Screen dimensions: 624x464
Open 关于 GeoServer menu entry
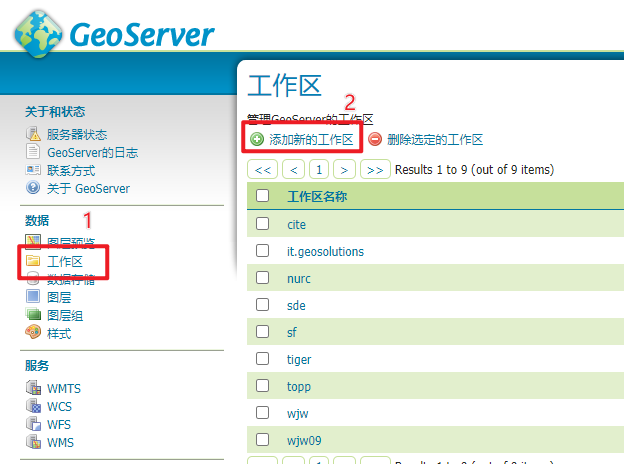tap(88, 189)
